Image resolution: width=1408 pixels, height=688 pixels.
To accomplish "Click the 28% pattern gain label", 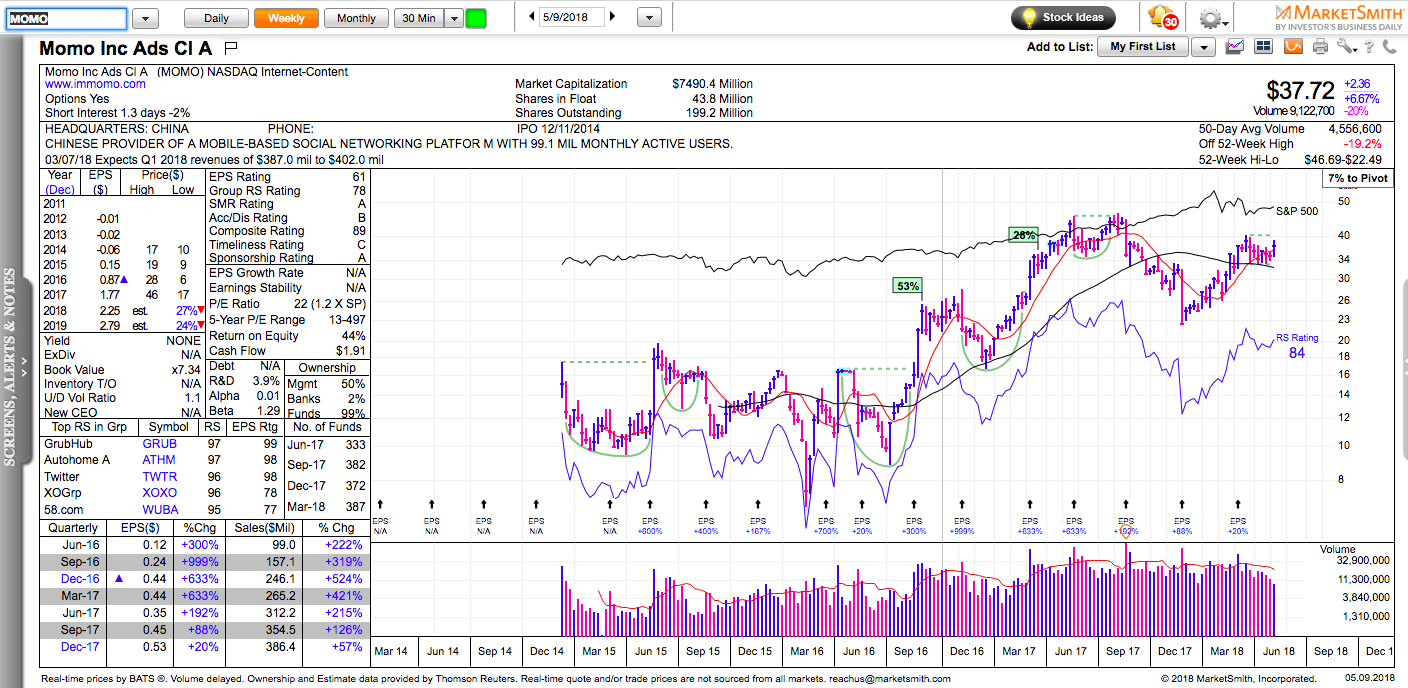I will click(1023, 235).
